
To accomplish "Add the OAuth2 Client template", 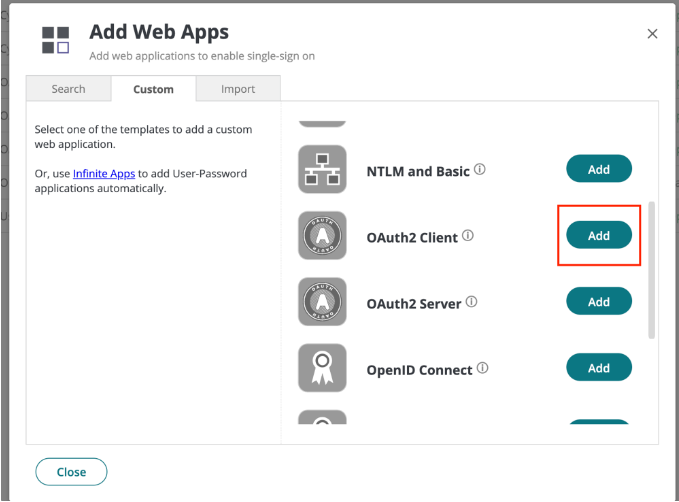I will pyautogui.click(x=599, y=235).
